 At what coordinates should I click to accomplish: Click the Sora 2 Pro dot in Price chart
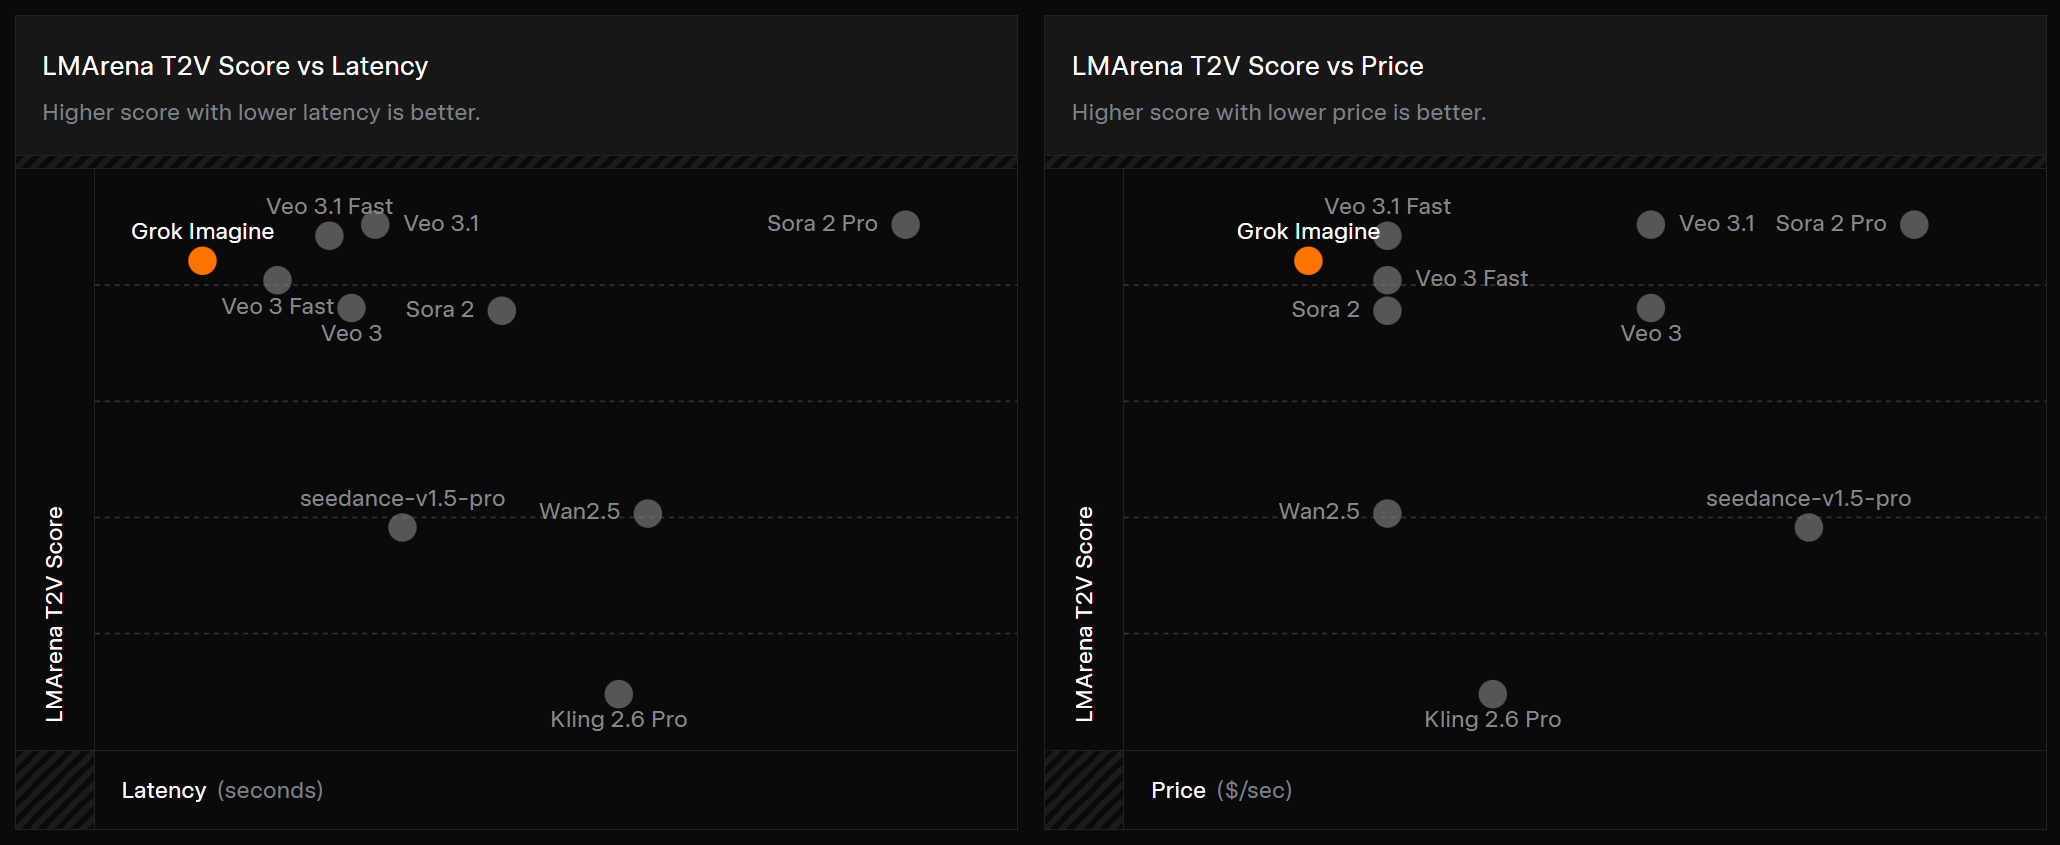pos(1914,224)
